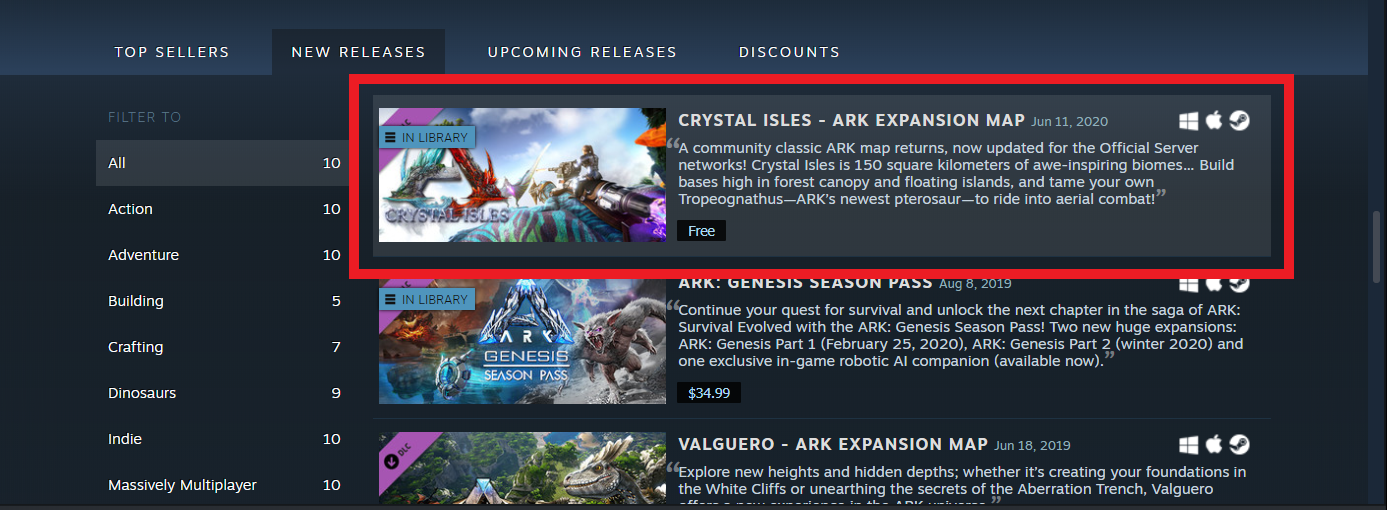Open Crystal Isles - ARK Expansion Map title

[x=851, y=120]
